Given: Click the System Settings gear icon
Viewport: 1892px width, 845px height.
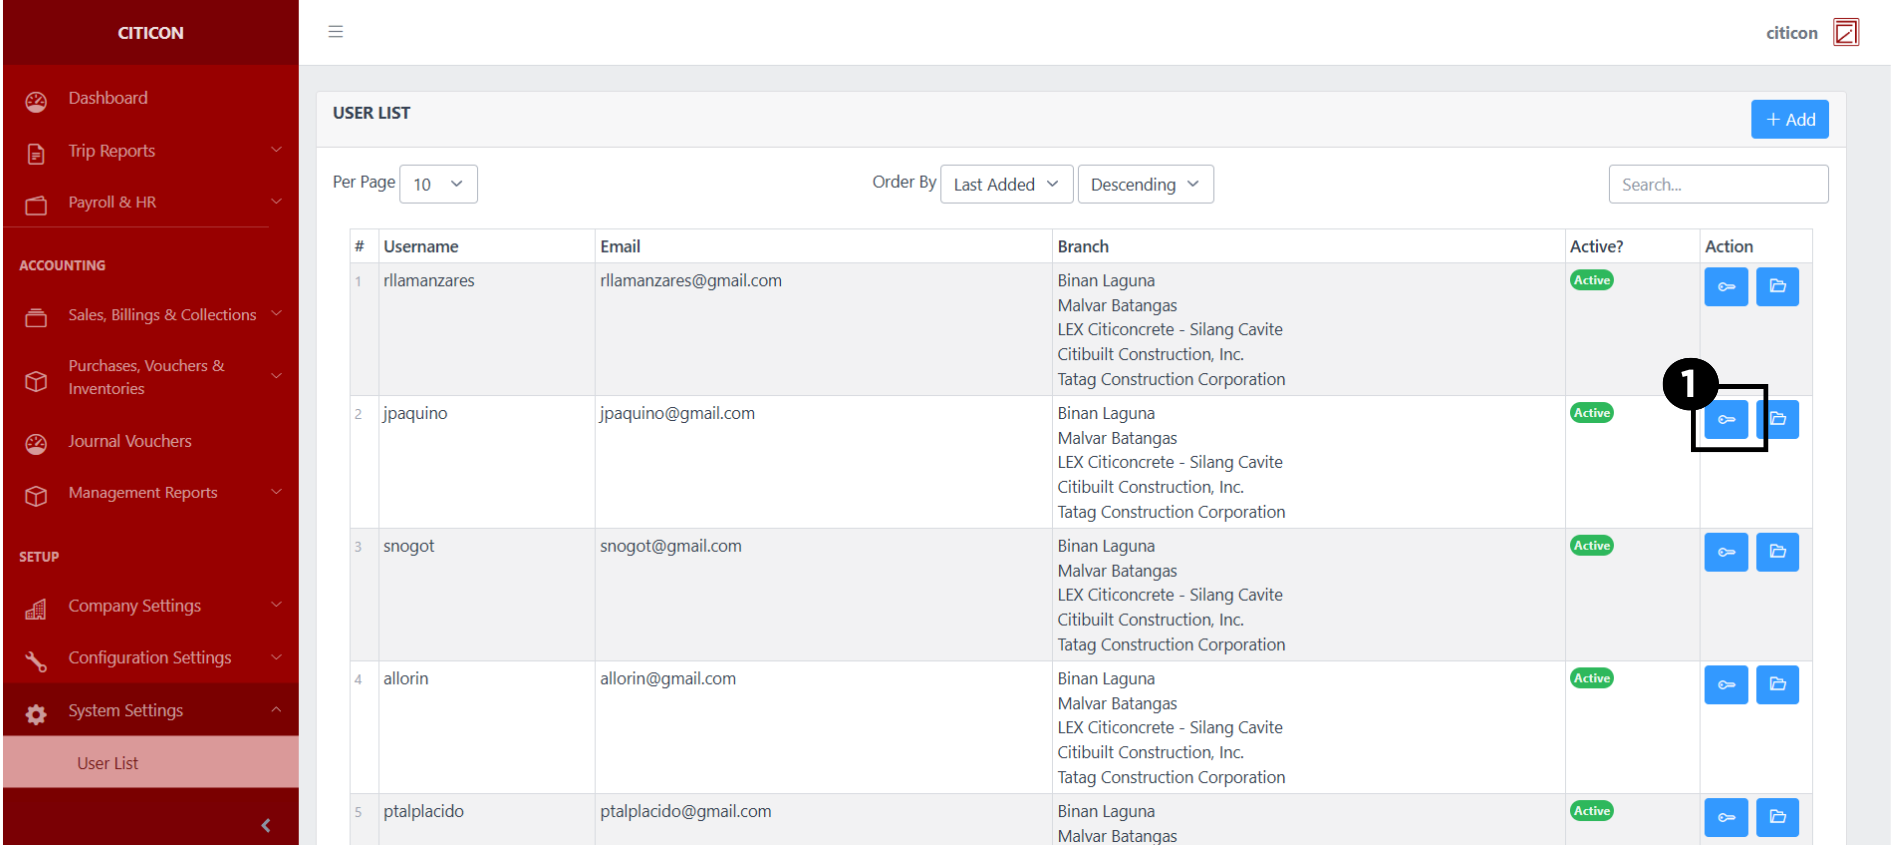Looking at the screenshot, I should 36,714.
